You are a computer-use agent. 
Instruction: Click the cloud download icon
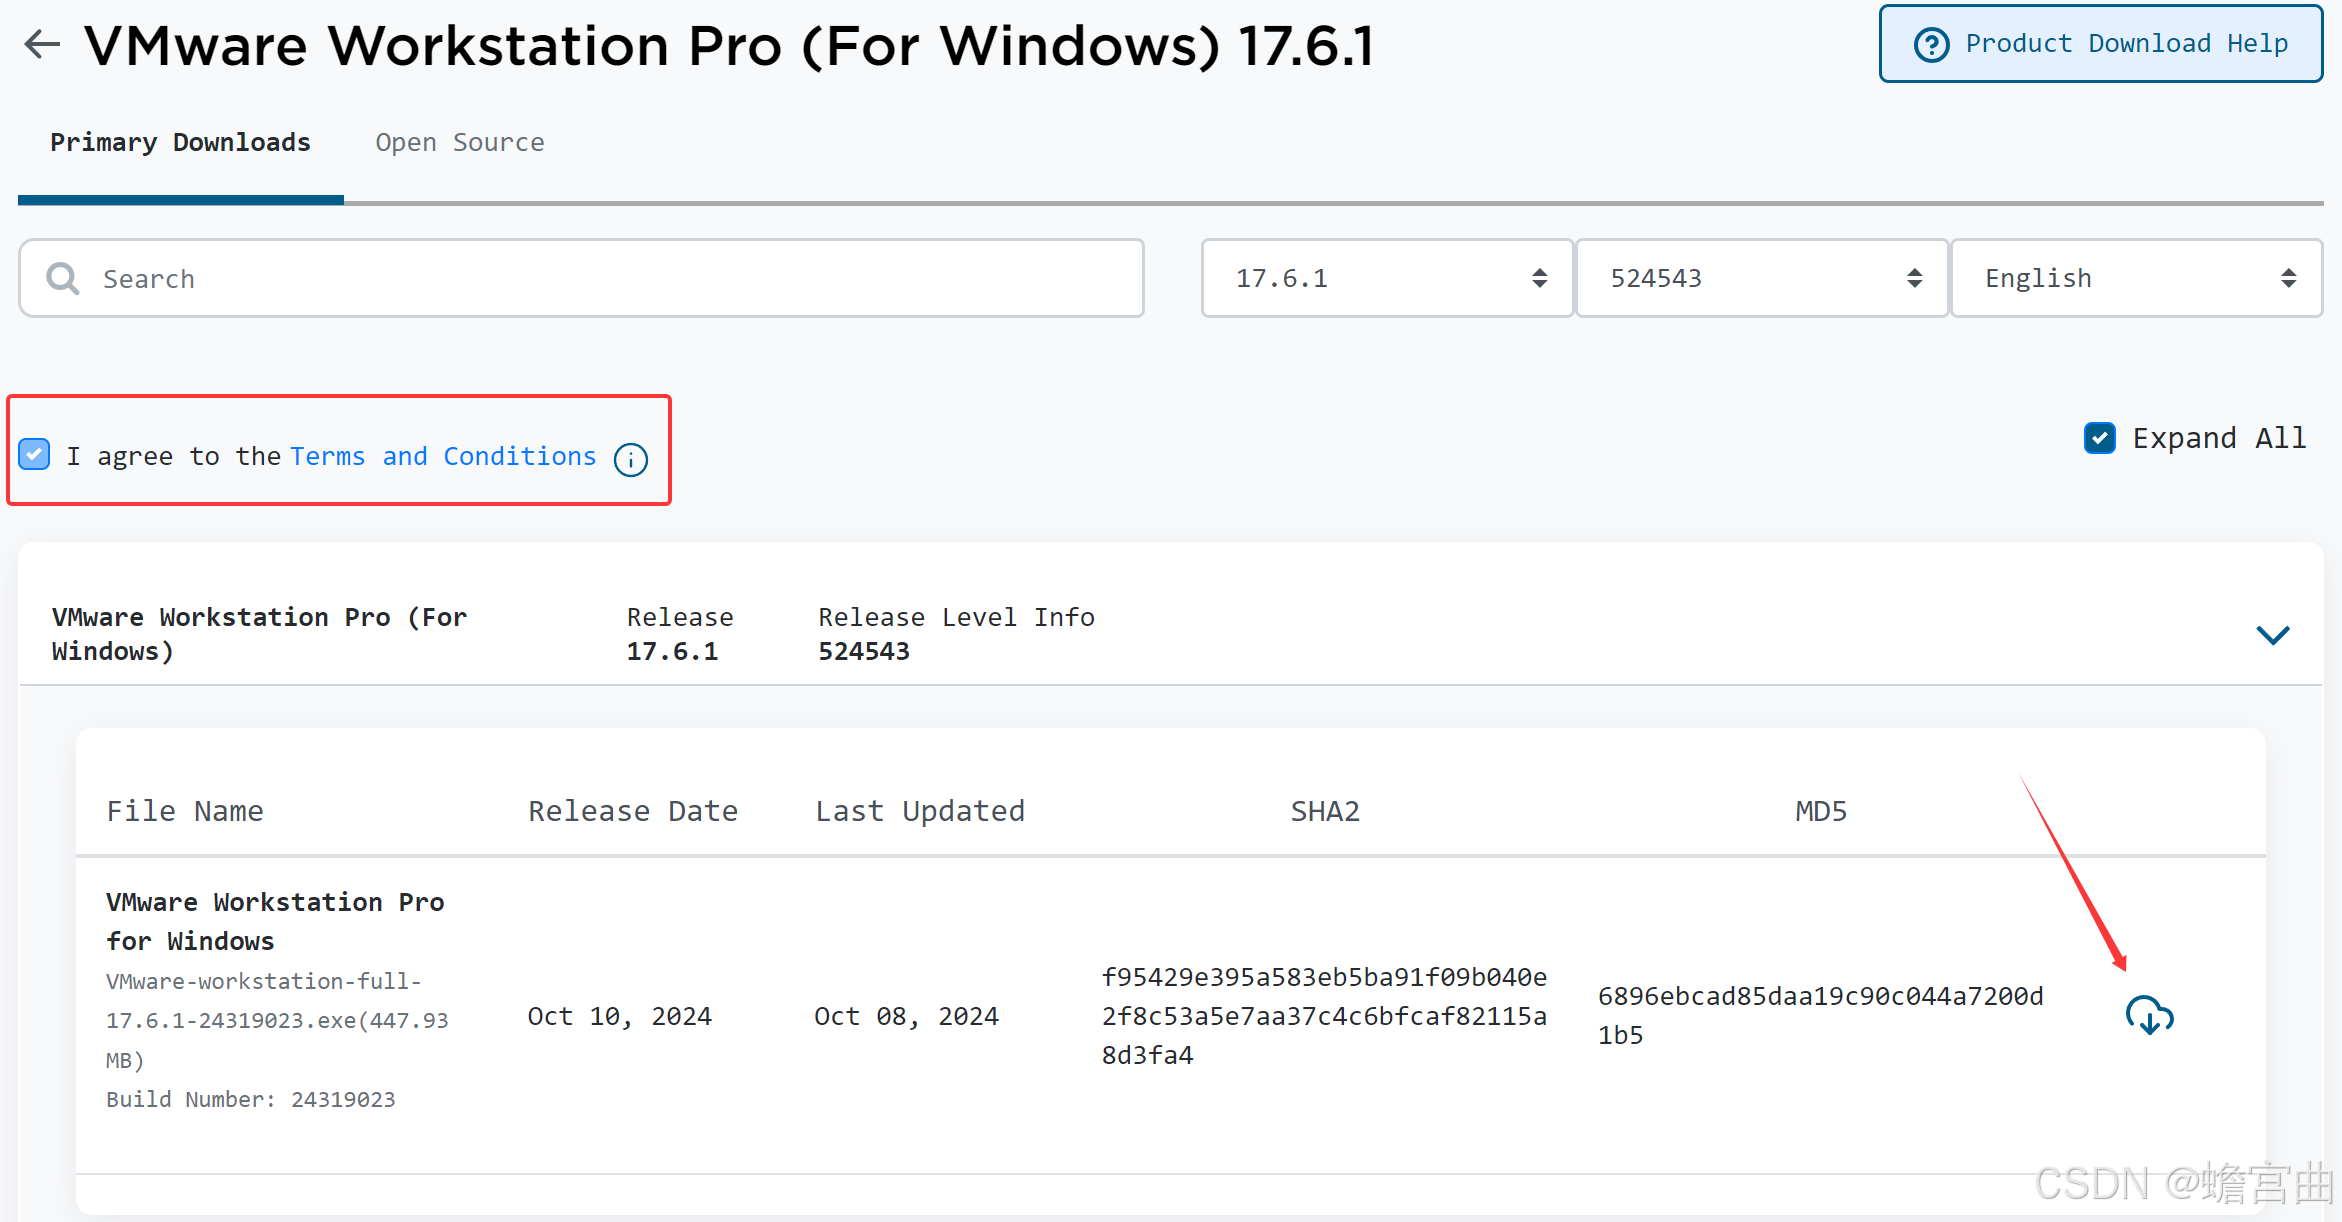[2149, 1015]
